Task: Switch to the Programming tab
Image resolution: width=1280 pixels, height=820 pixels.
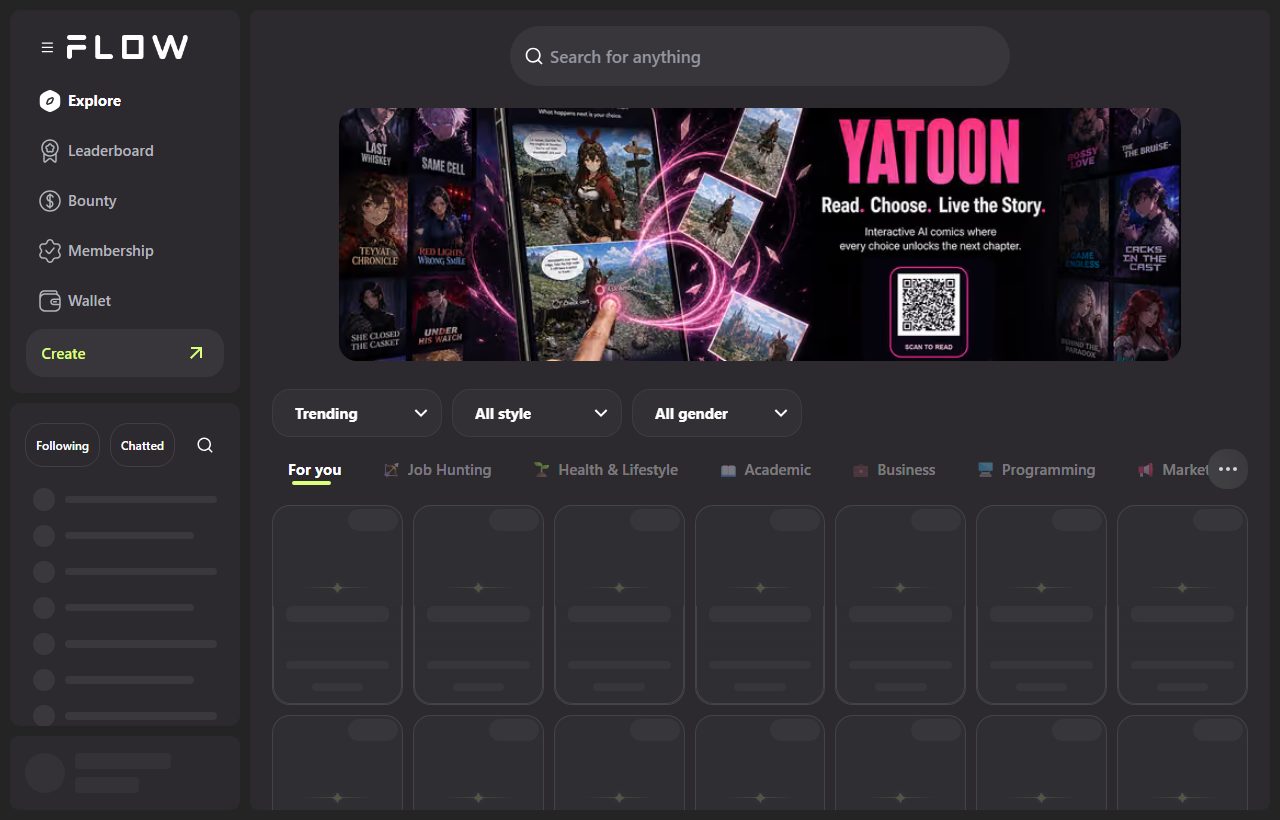Action: coord(1036,470)
